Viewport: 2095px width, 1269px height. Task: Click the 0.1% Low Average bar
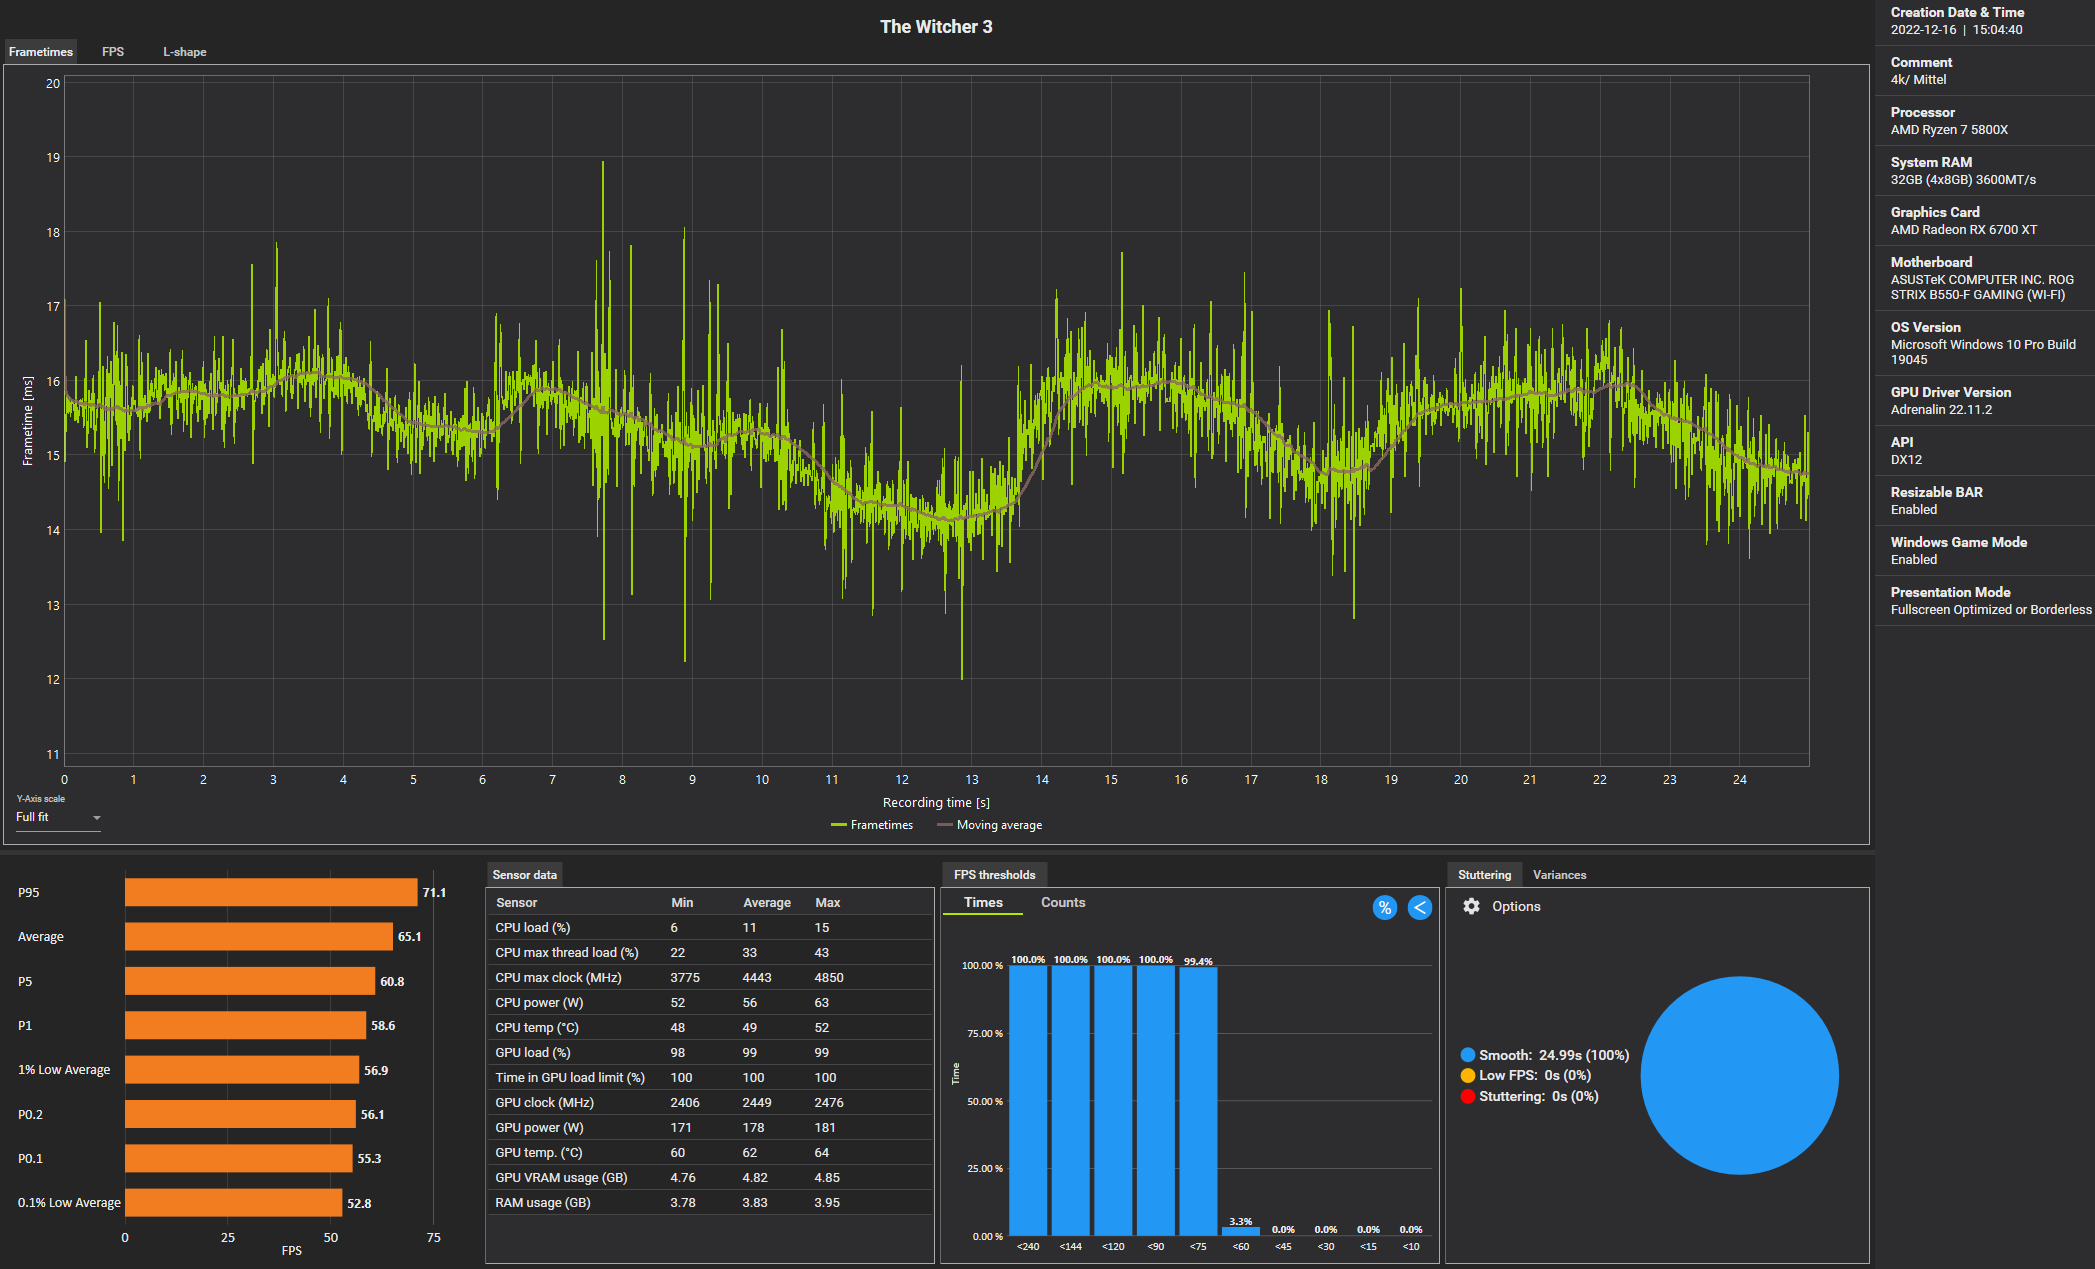[x=233, y=1203]
